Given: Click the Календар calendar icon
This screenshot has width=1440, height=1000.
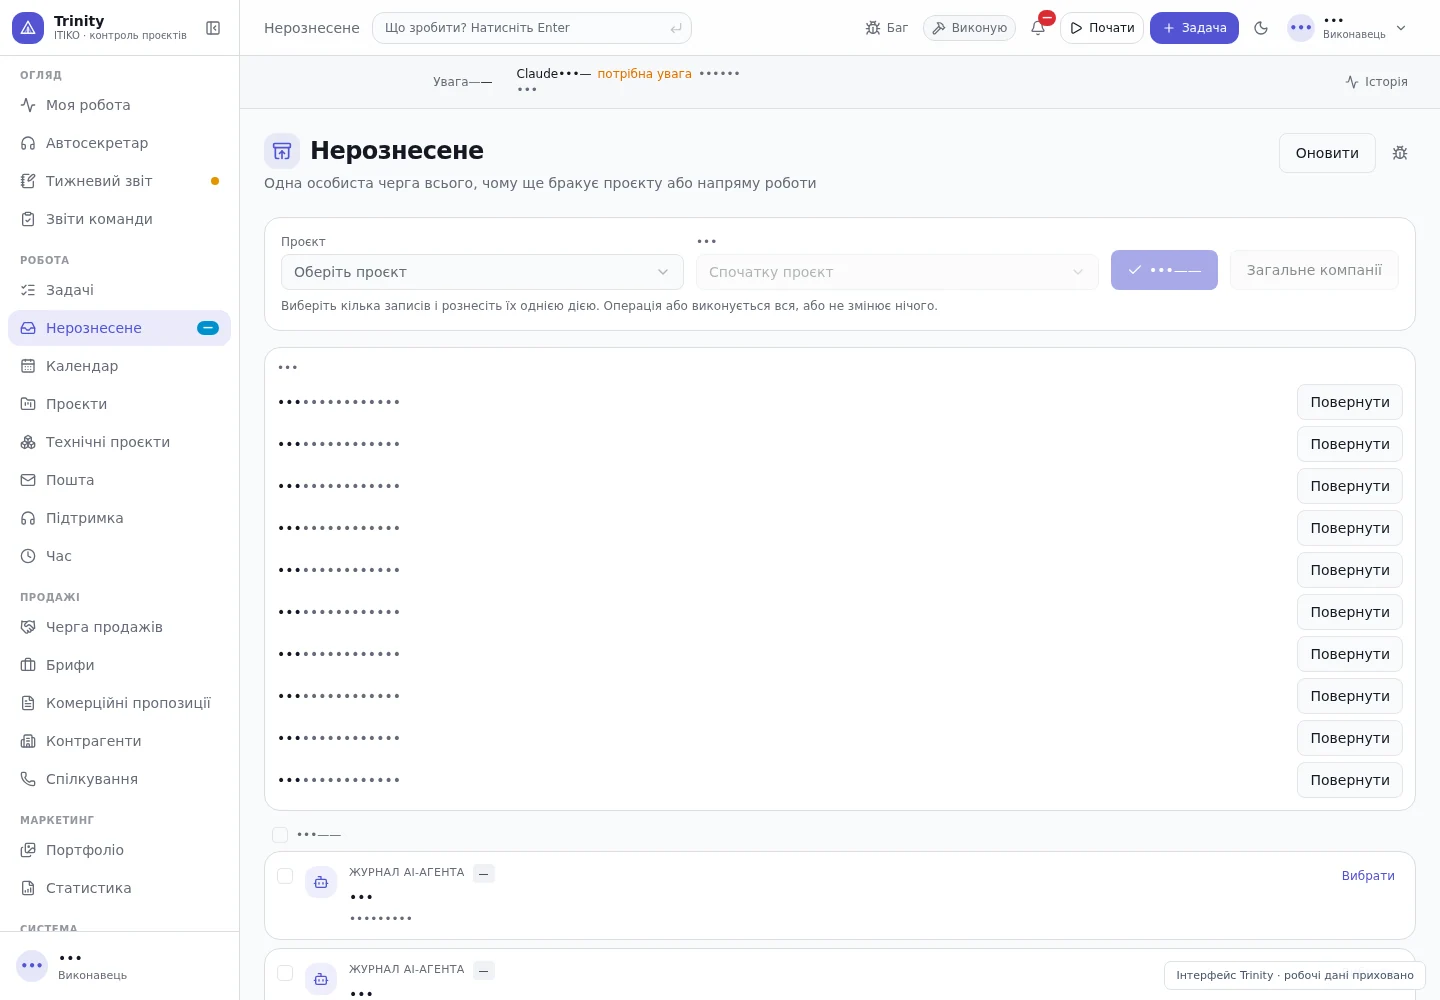Looking at the screenshot, I should (28, 366).
